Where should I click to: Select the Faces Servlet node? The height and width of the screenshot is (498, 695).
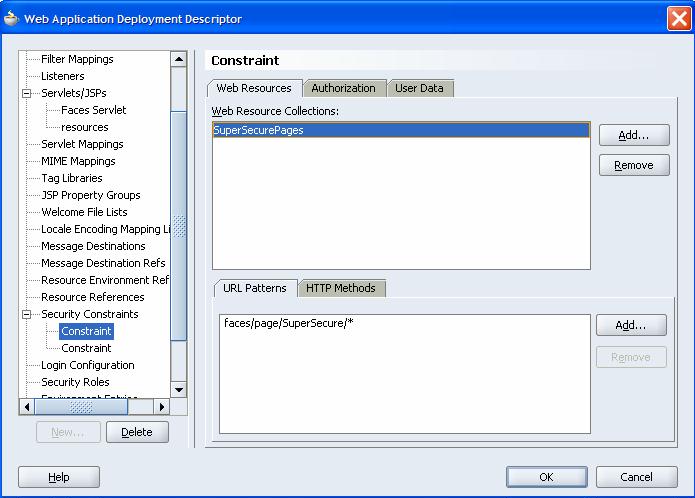[x=94, y=110]
